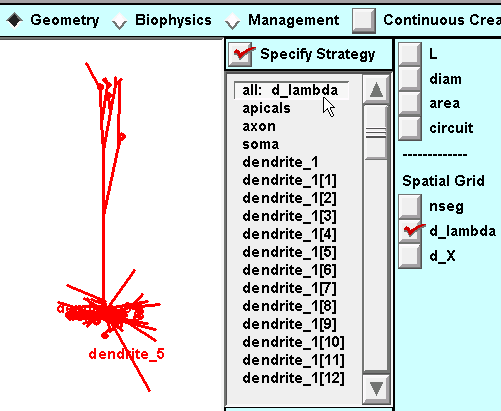Select the 'apicals' list entry
Viewport: 501px width, 411px height.
click(x=266, y=108)
